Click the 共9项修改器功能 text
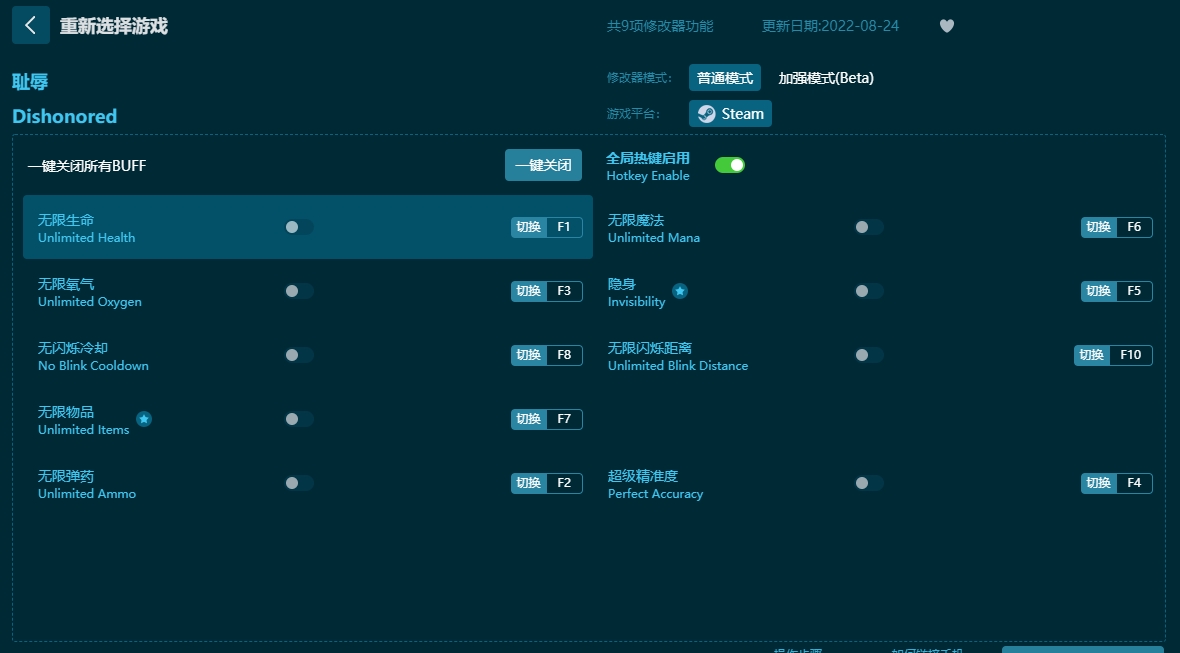This screenshot has width=1180, height=653. (x=660, y=26)
